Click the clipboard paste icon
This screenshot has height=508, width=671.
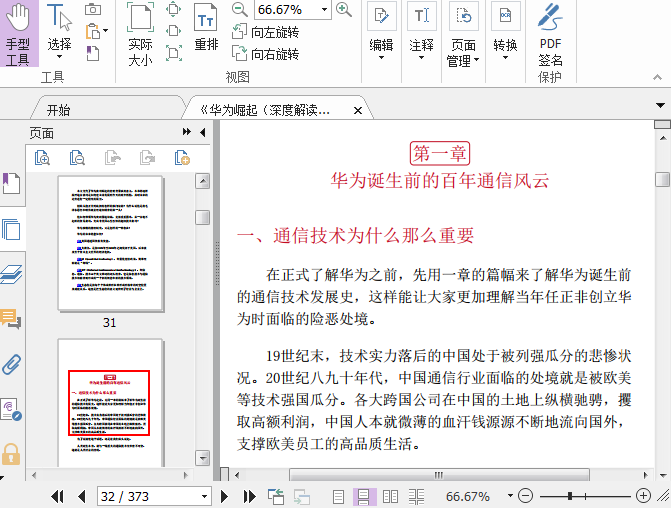[94, 31]
